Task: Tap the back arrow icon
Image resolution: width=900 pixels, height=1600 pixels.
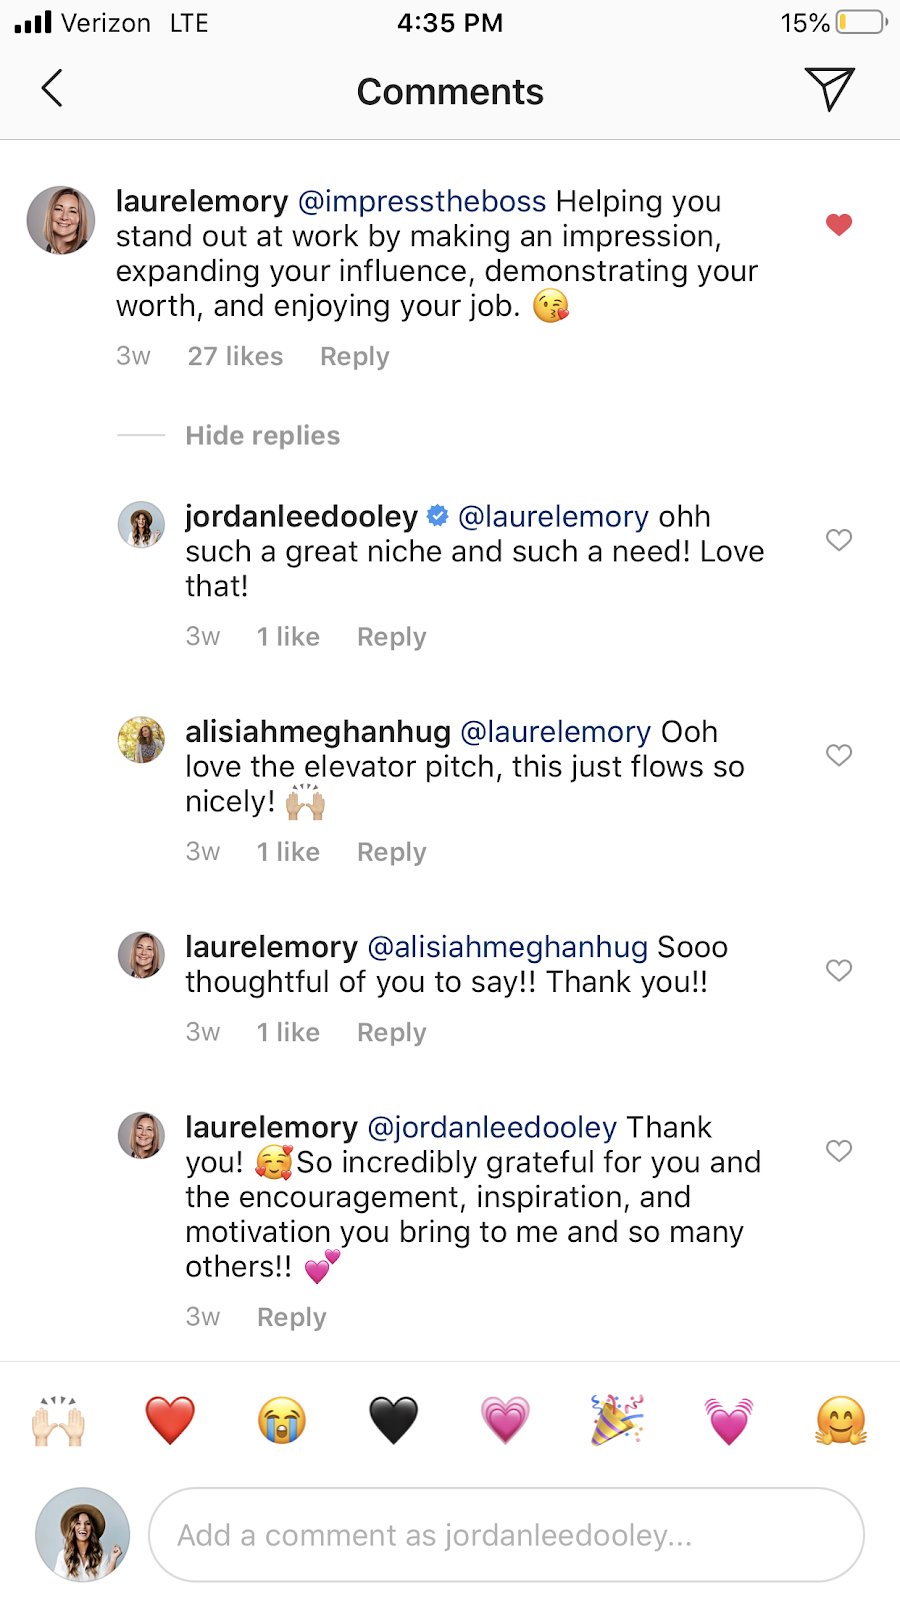Action: point(52,88)
